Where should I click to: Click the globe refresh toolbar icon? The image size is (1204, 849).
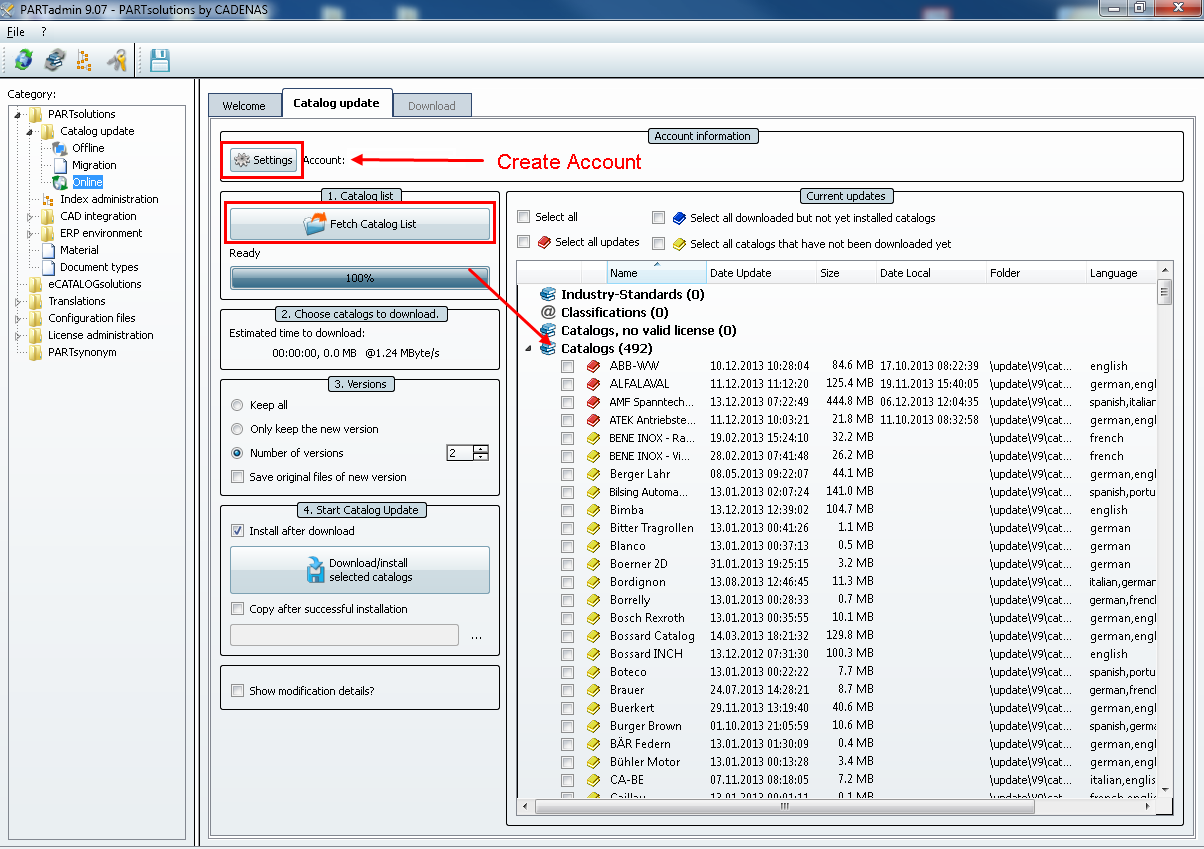[24, 60]
